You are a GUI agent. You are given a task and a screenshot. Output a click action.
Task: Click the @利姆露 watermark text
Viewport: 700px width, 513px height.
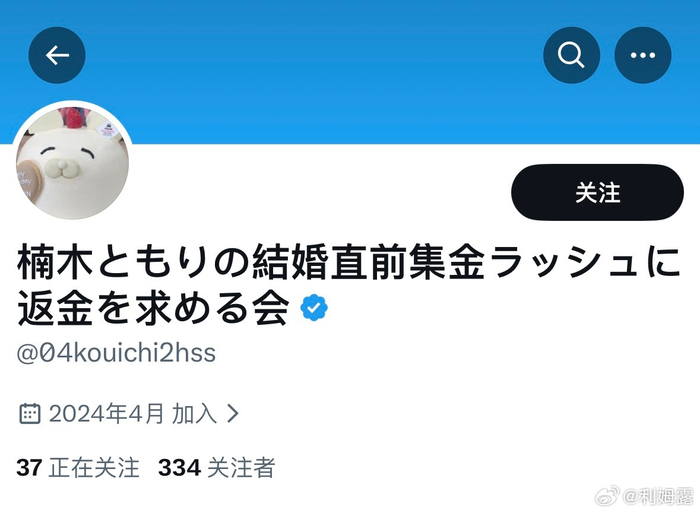(659, 496)
